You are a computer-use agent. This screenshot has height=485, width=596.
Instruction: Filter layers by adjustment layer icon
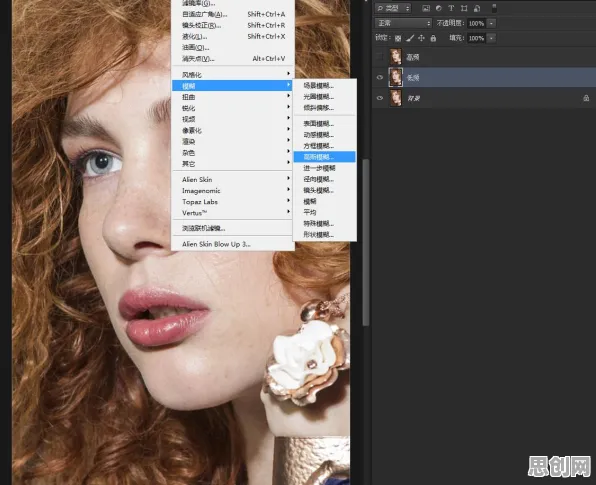439,8
